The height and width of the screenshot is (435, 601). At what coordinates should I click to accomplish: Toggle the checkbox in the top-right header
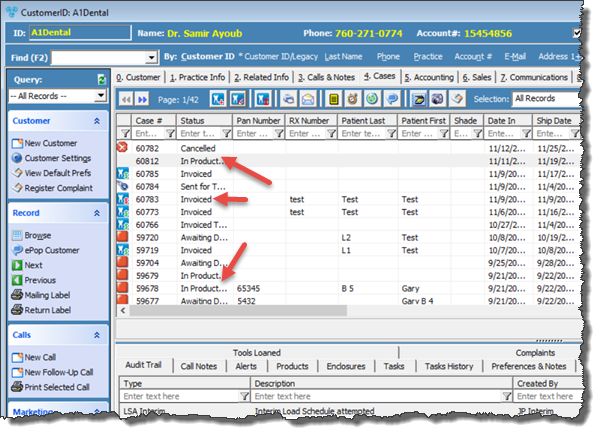[575, 33]
